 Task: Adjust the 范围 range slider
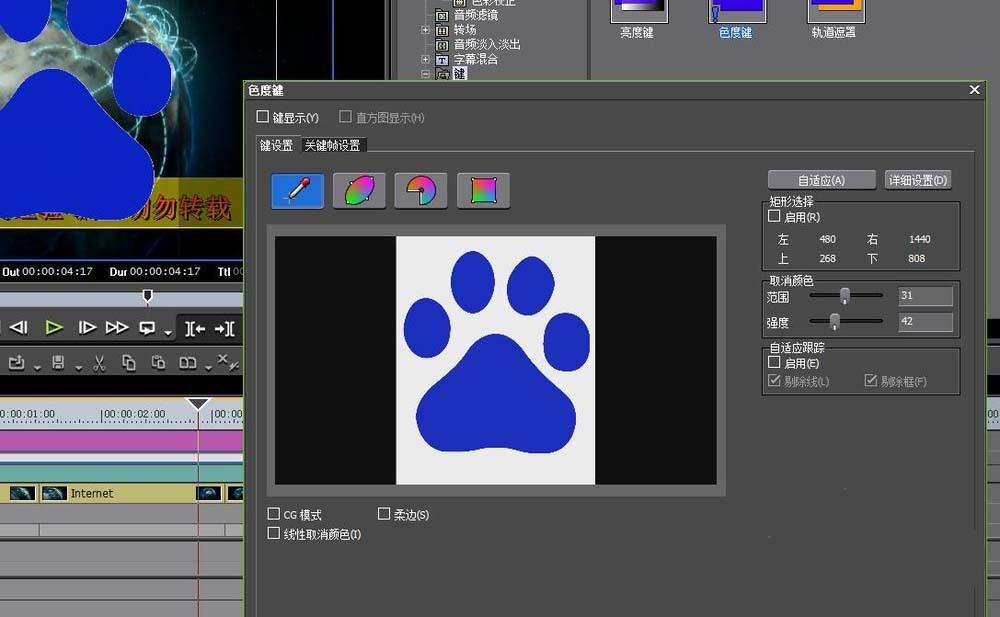coord(843,295)
